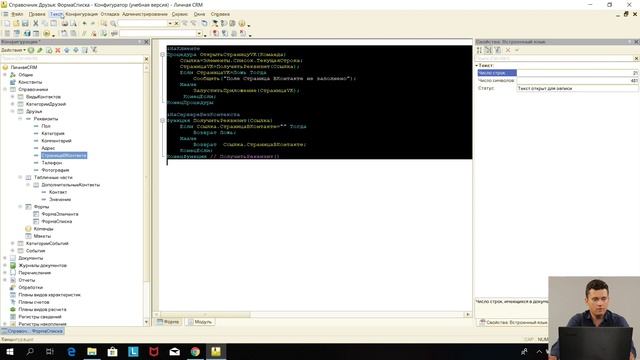The image size is (640, 360).
Task: Close the Конфигурация panel
Action: pos(147,42)
